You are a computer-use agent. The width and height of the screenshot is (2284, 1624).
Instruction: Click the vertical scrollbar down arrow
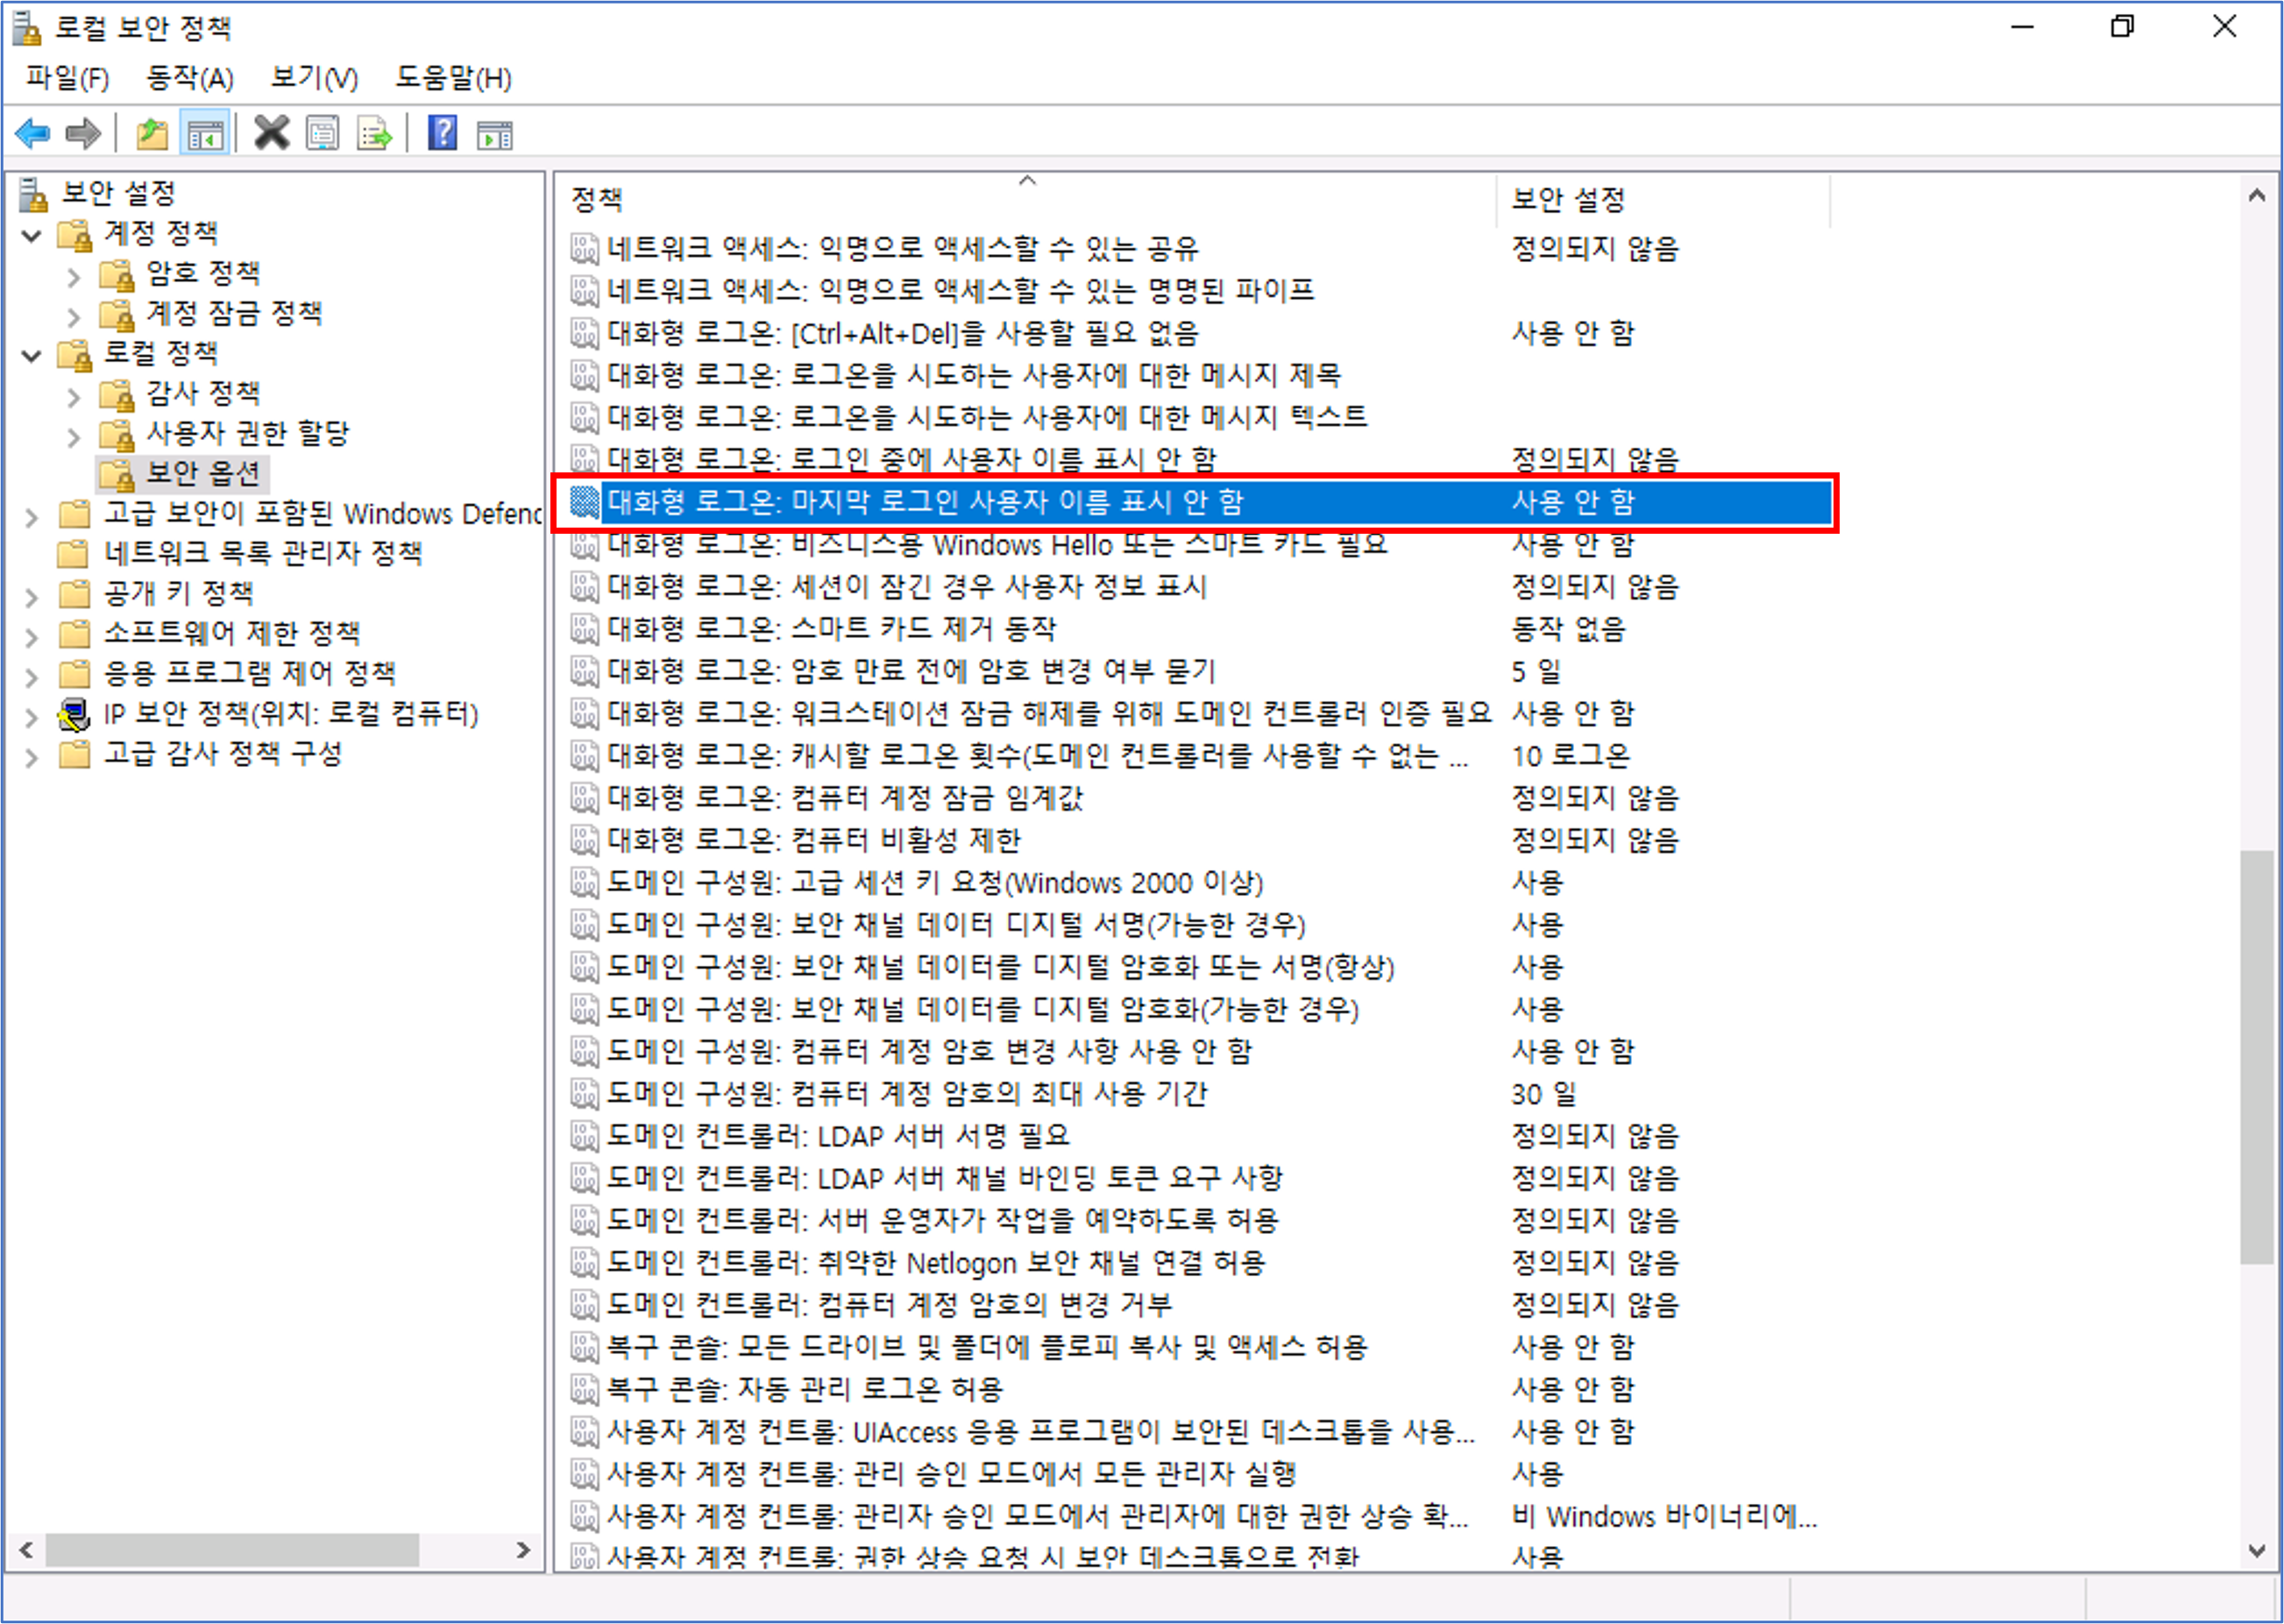[x=2256, y=1551]
